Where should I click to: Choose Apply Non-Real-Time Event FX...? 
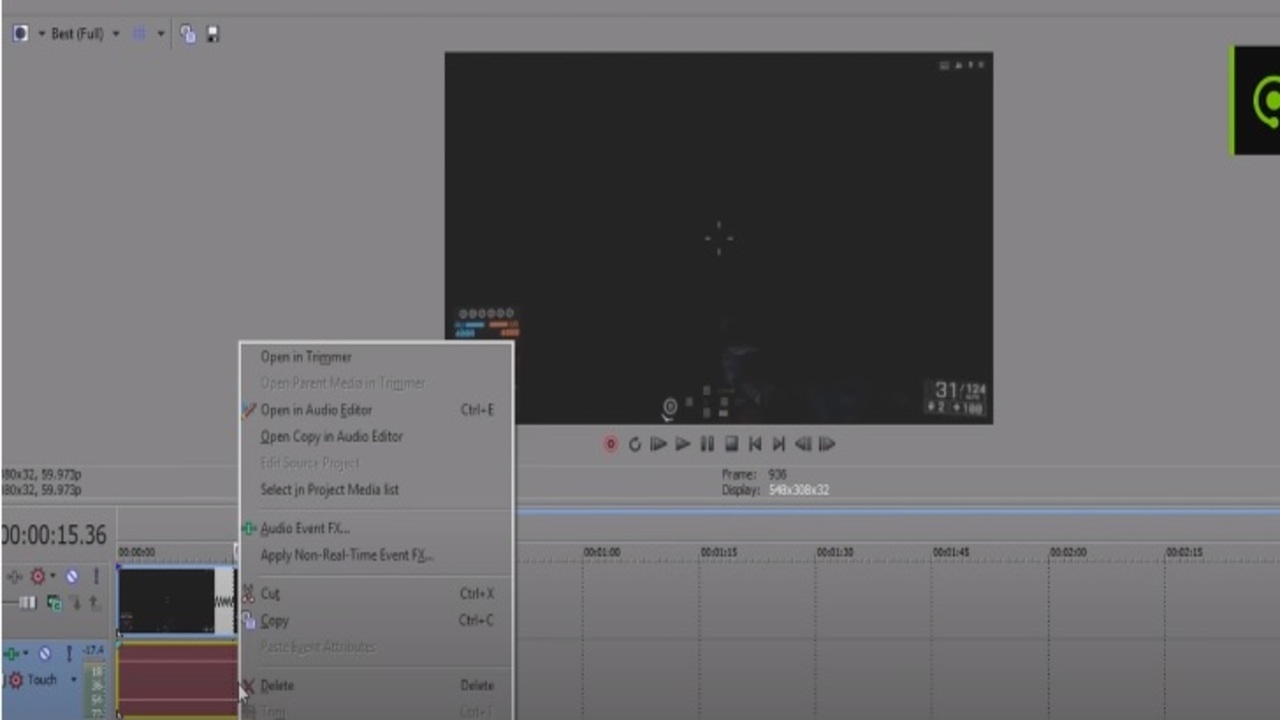click(376, 555)
